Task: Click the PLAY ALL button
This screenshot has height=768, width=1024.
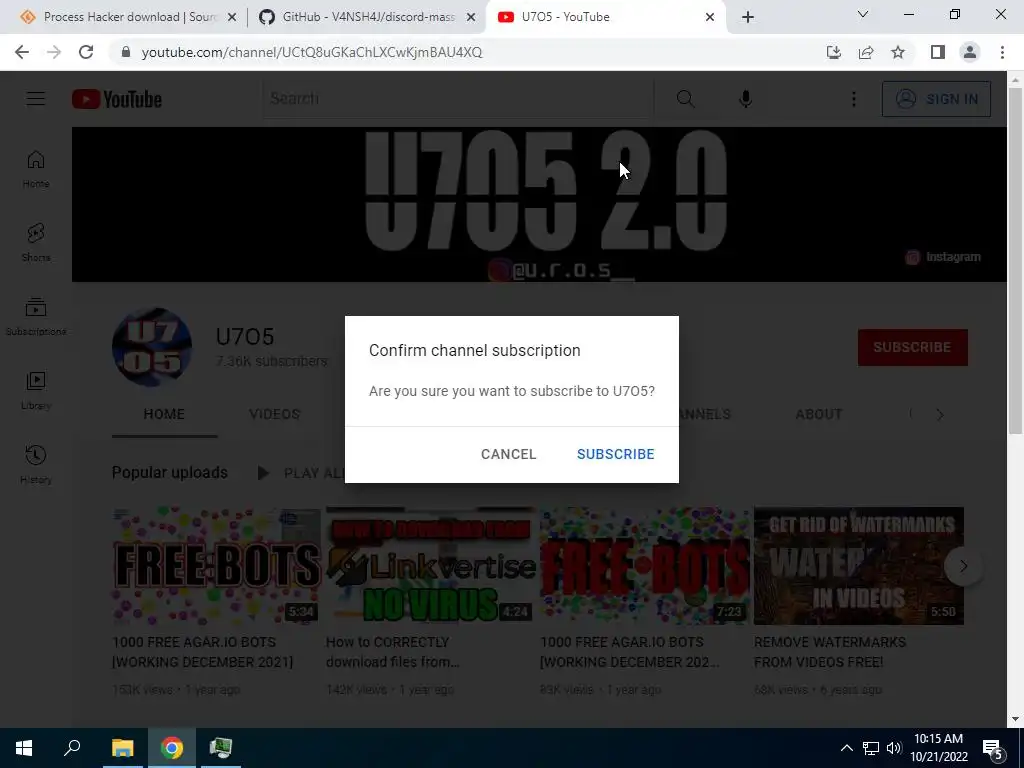Action: click(302, 473)
